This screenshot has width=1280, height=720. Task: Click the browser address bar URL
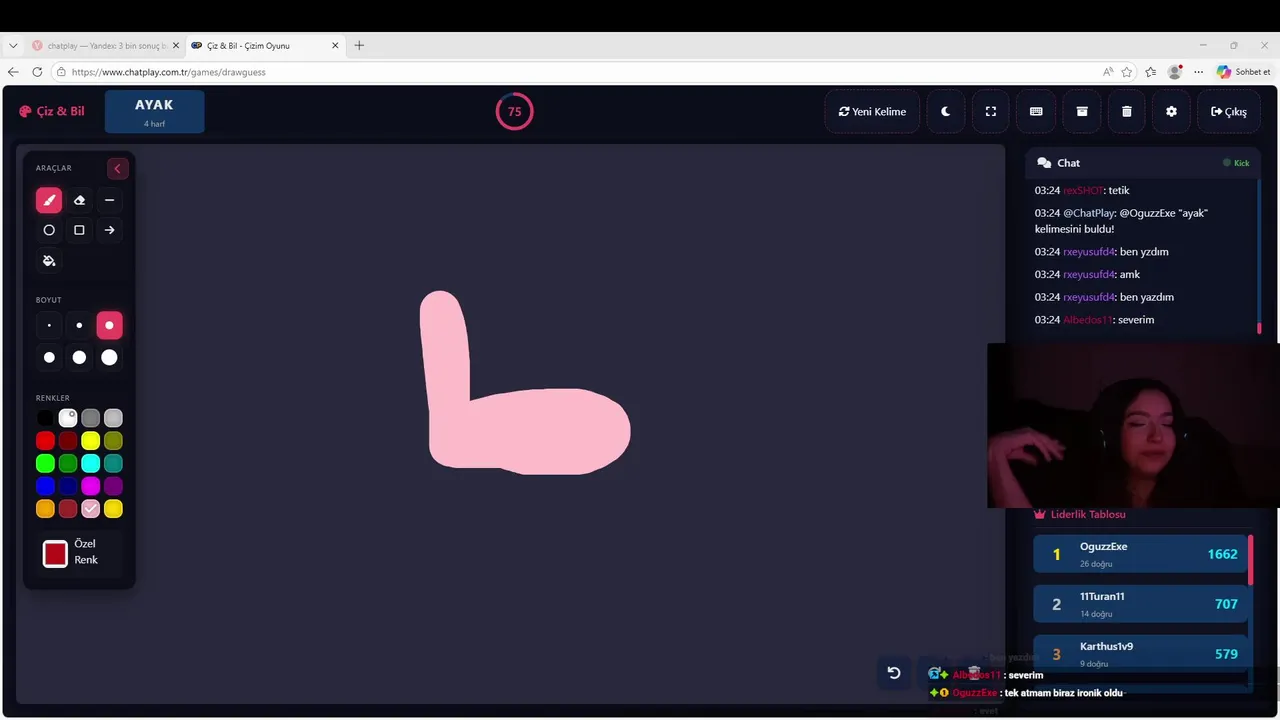[x=169, y=72]
